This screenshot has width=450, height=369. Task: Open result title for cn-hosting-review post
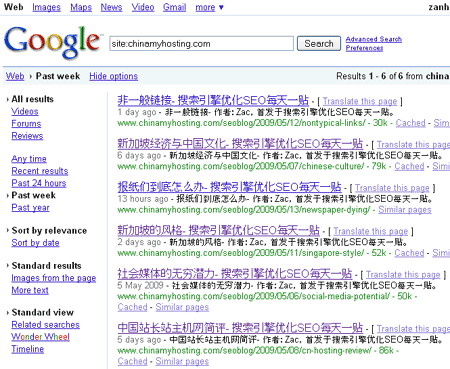(240, 327)
